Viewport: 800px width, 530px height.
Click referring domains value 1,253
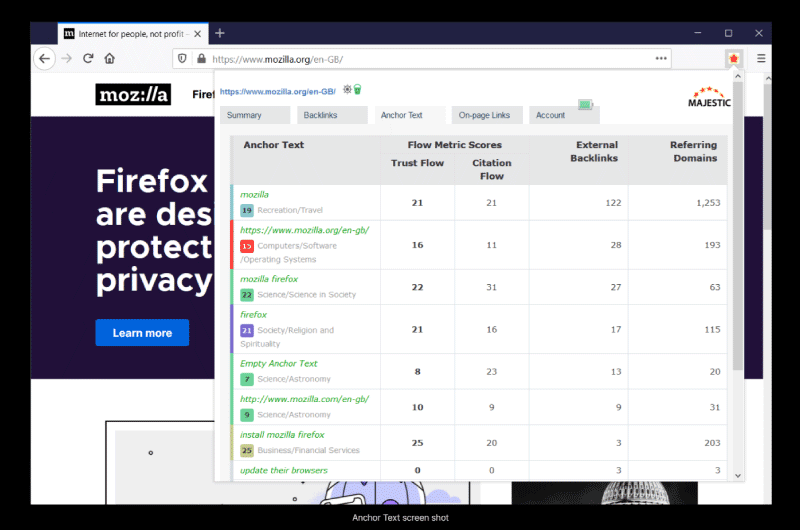click(708, 203)
